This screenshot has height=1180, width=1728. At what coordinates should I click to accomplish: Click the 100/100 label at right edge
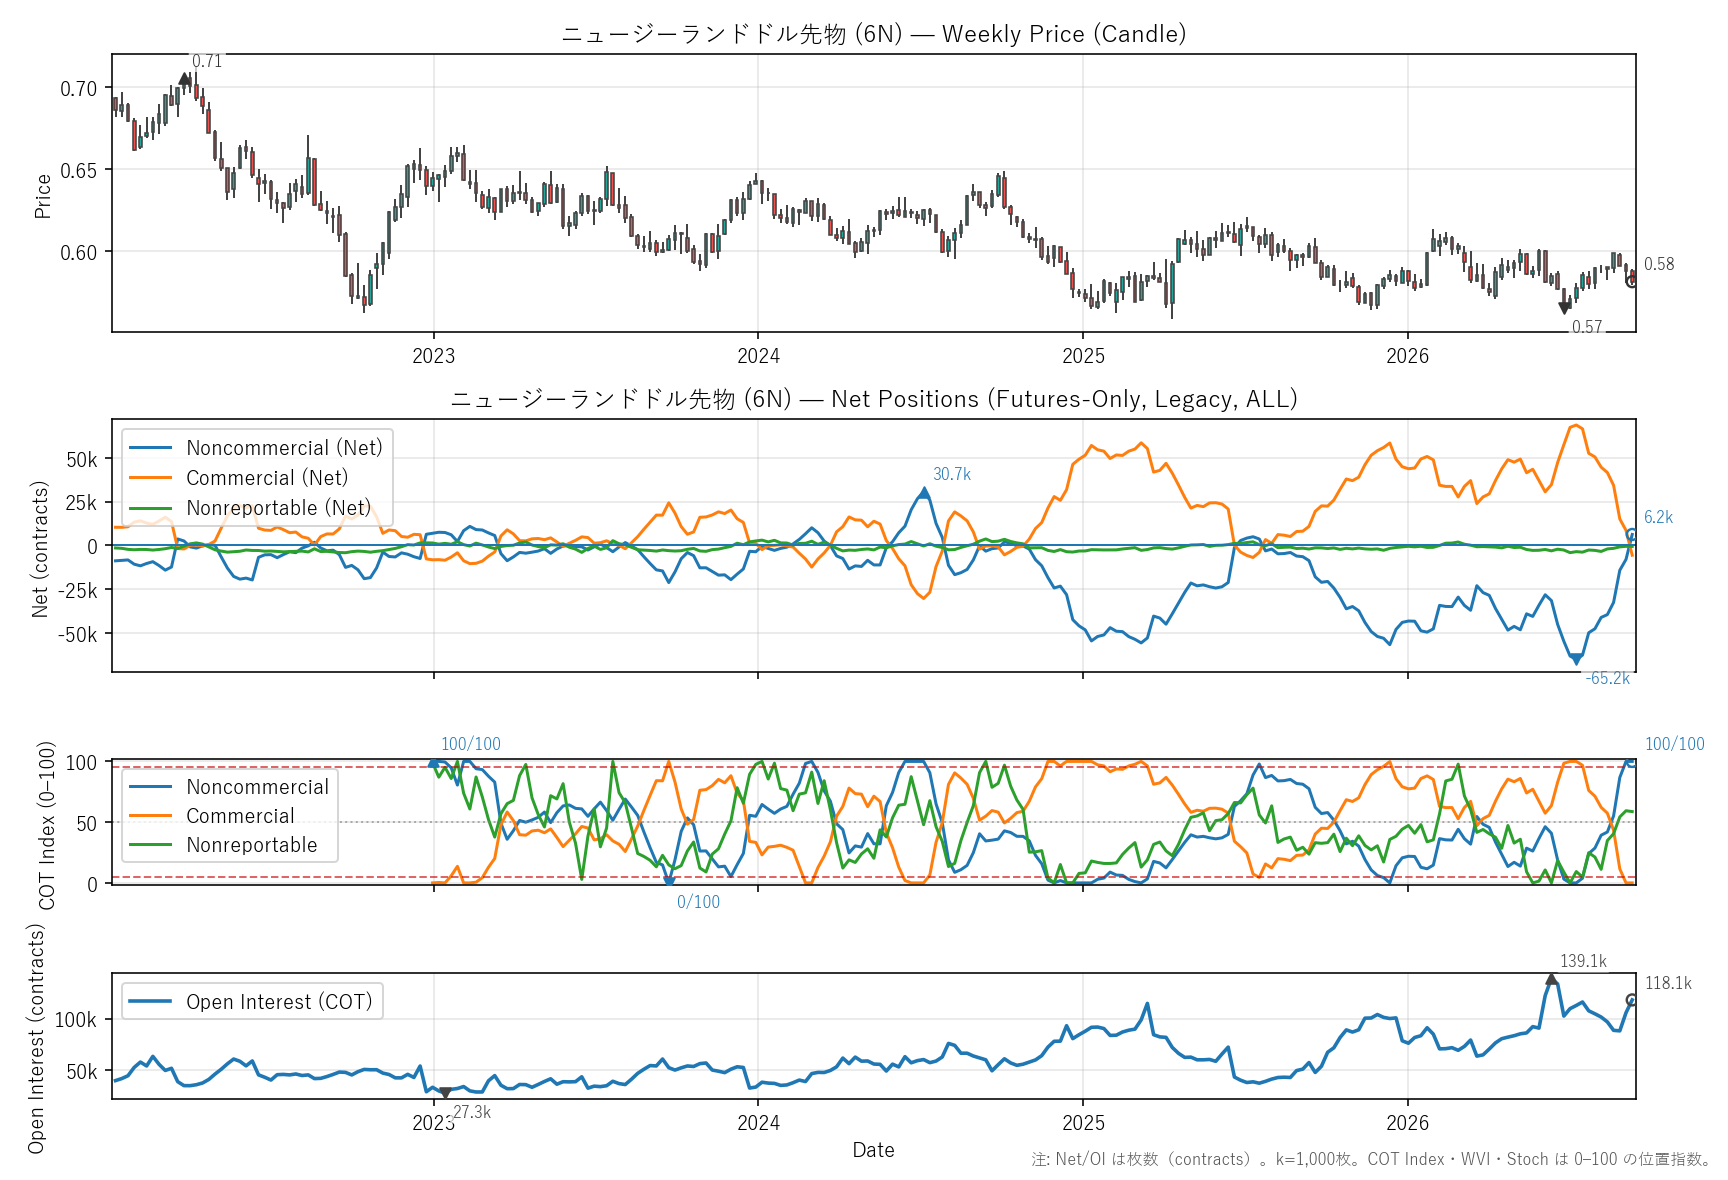[1675, 744]
